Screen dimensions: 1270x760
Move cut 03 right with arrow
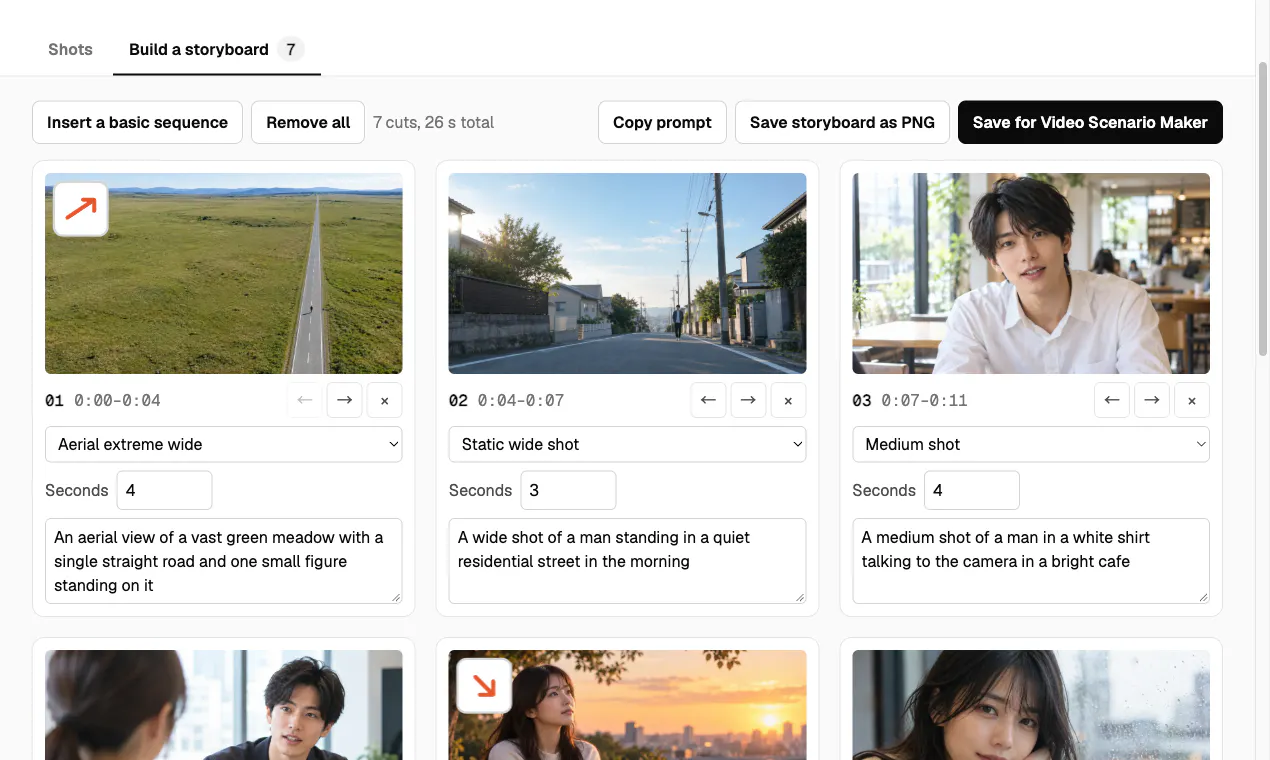1152,400
